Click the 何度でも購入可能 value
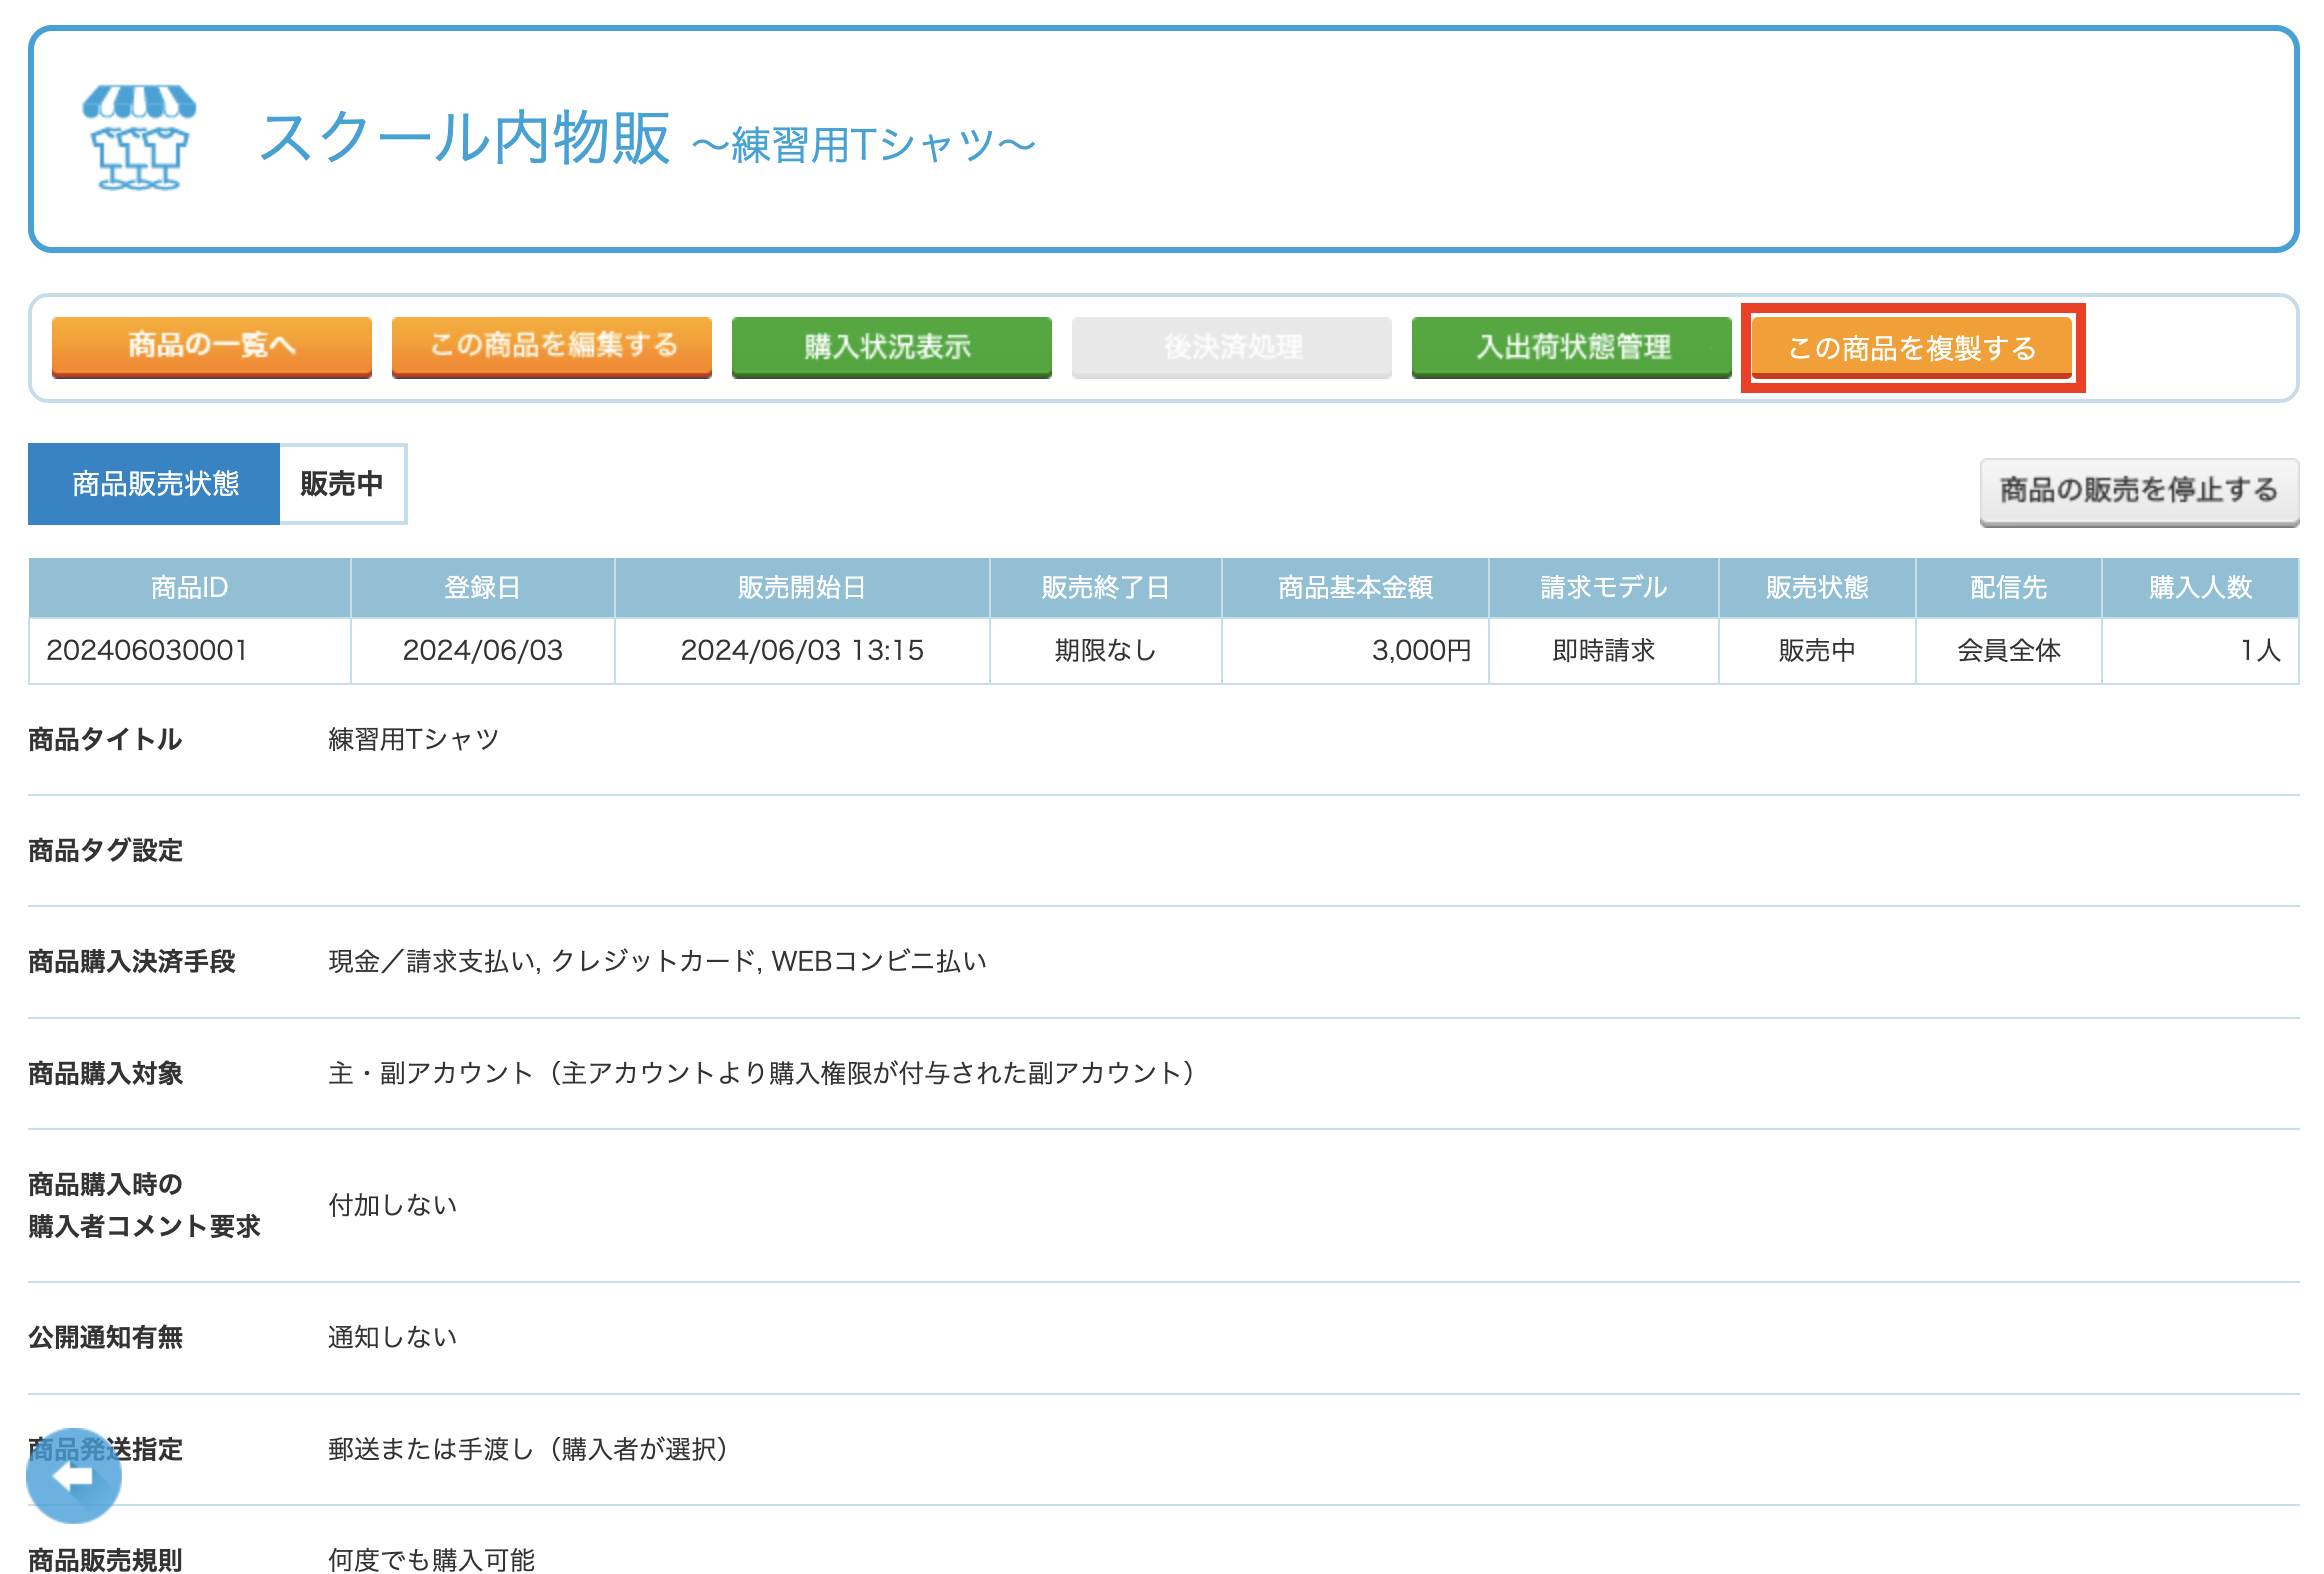The height and width of the screenshot is (1574, 2324). [x=432, y=1560]
